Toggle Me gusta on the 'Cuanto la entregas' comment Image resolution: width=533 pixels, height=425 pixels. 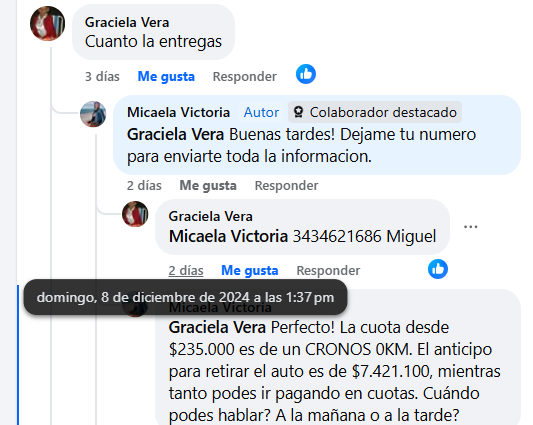[x=166, y=76]
